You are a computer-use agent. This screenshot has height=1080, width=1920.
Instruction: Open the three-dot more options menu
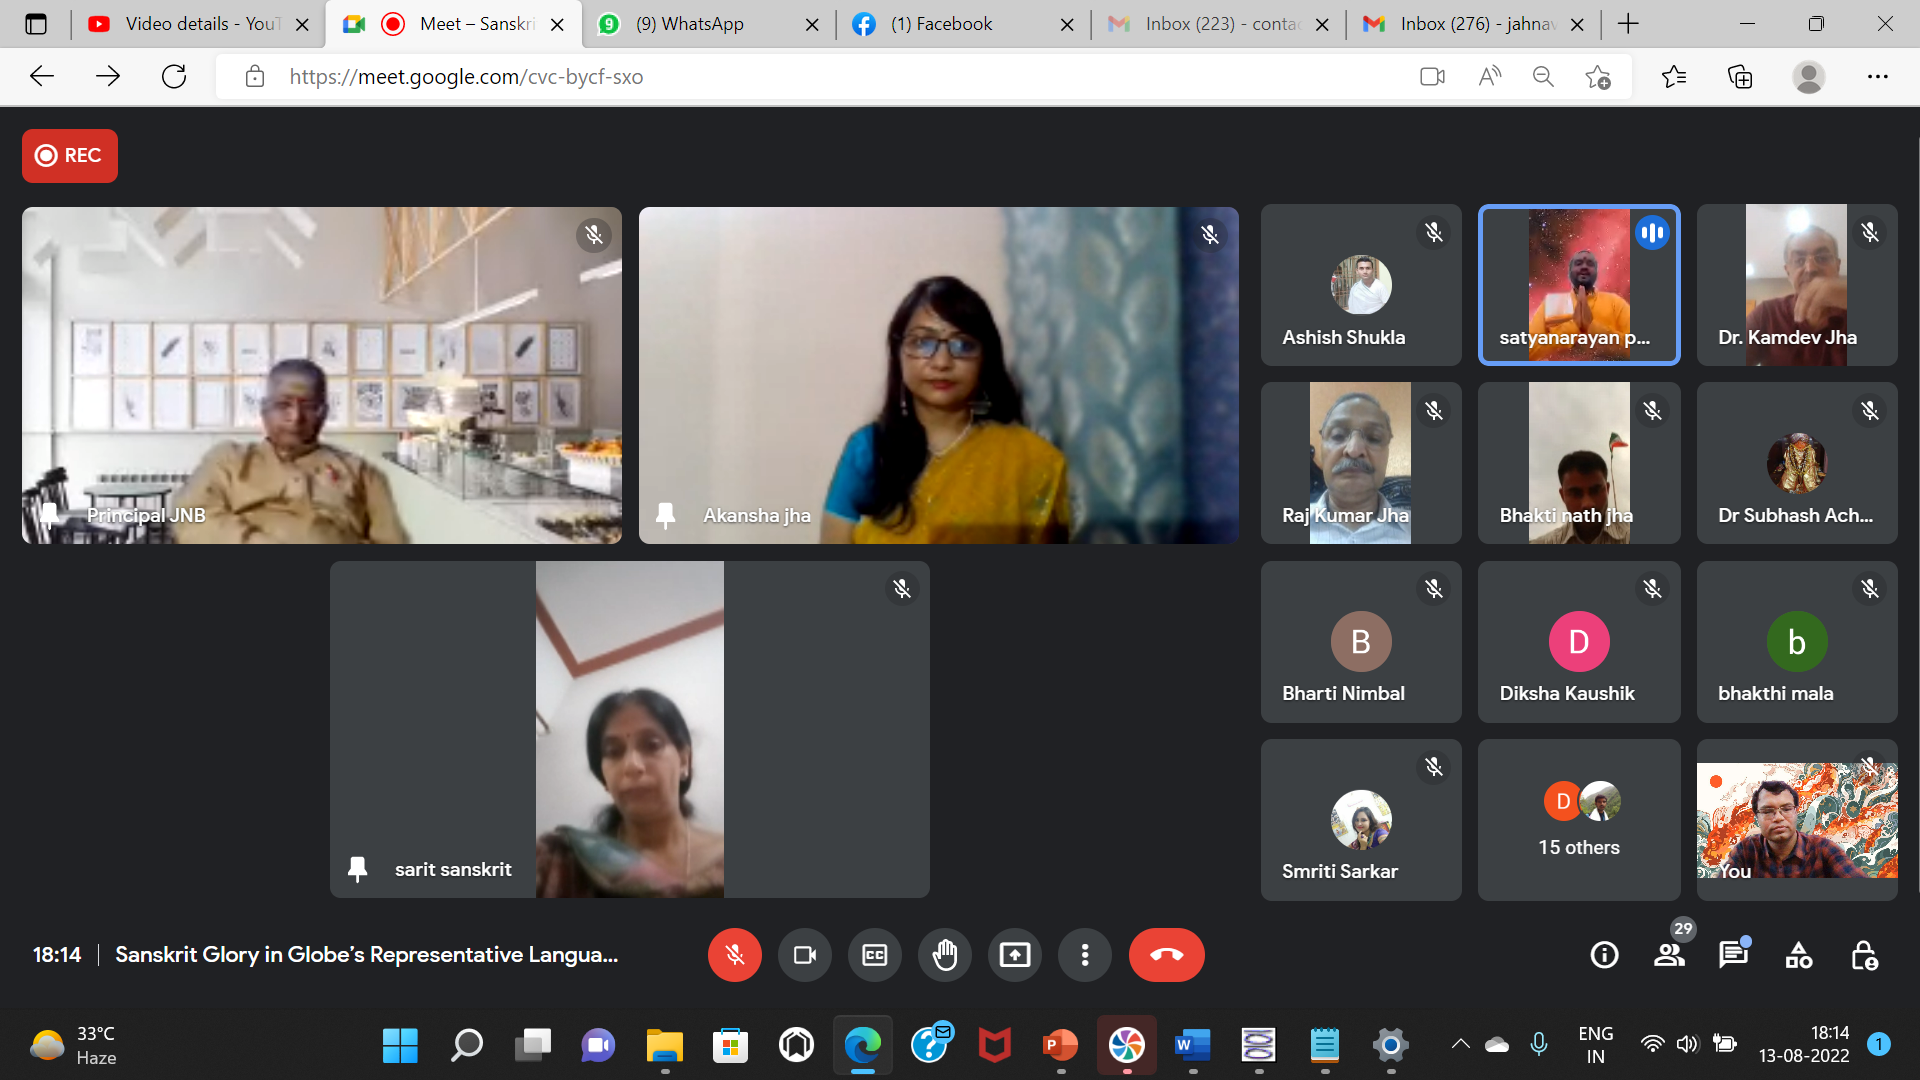pyautogui.click(x=1084, y=955)
